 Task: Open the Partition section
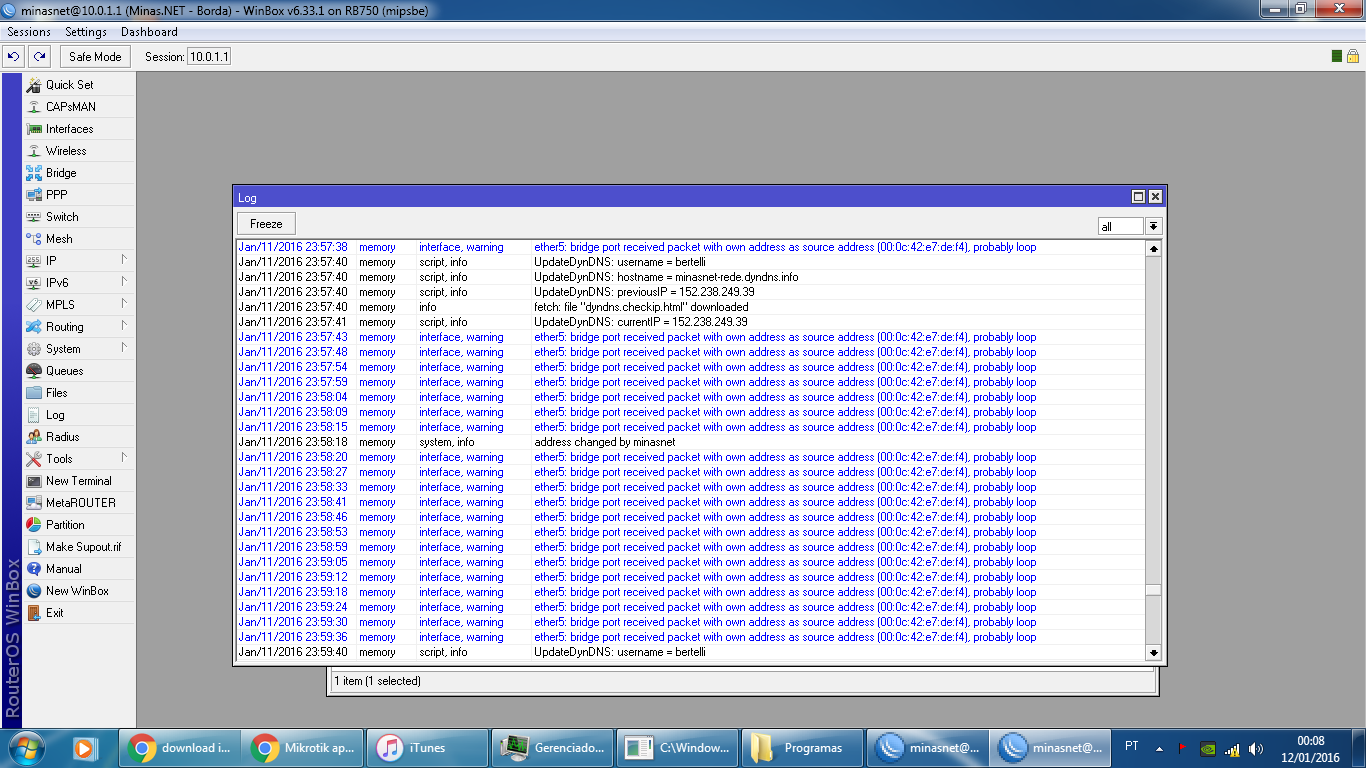[79, 525]
